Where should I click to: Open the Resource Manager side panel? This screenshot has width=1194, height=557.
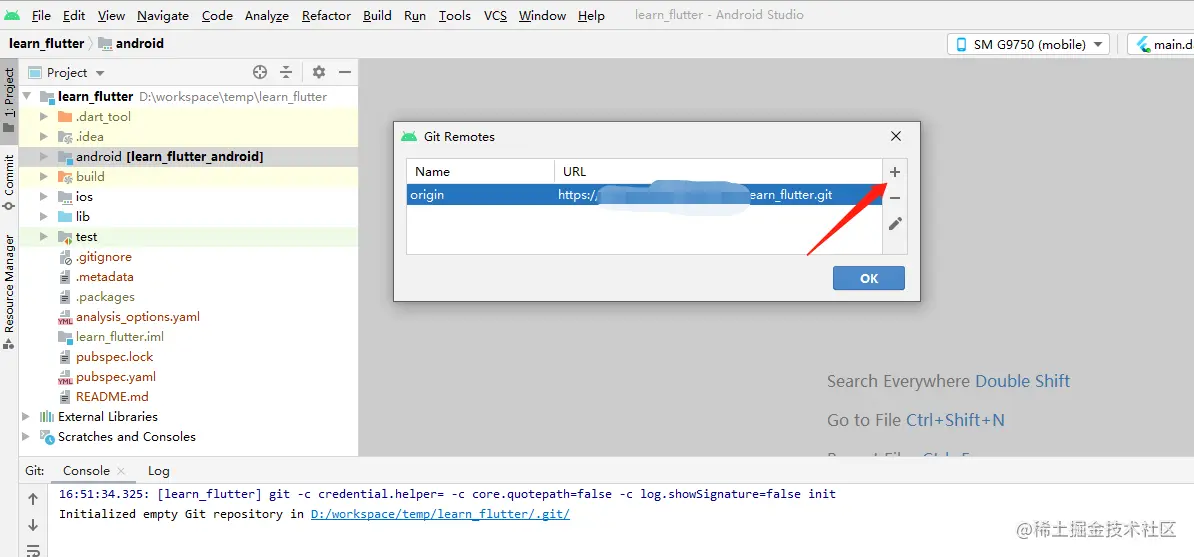pos(9,292)
